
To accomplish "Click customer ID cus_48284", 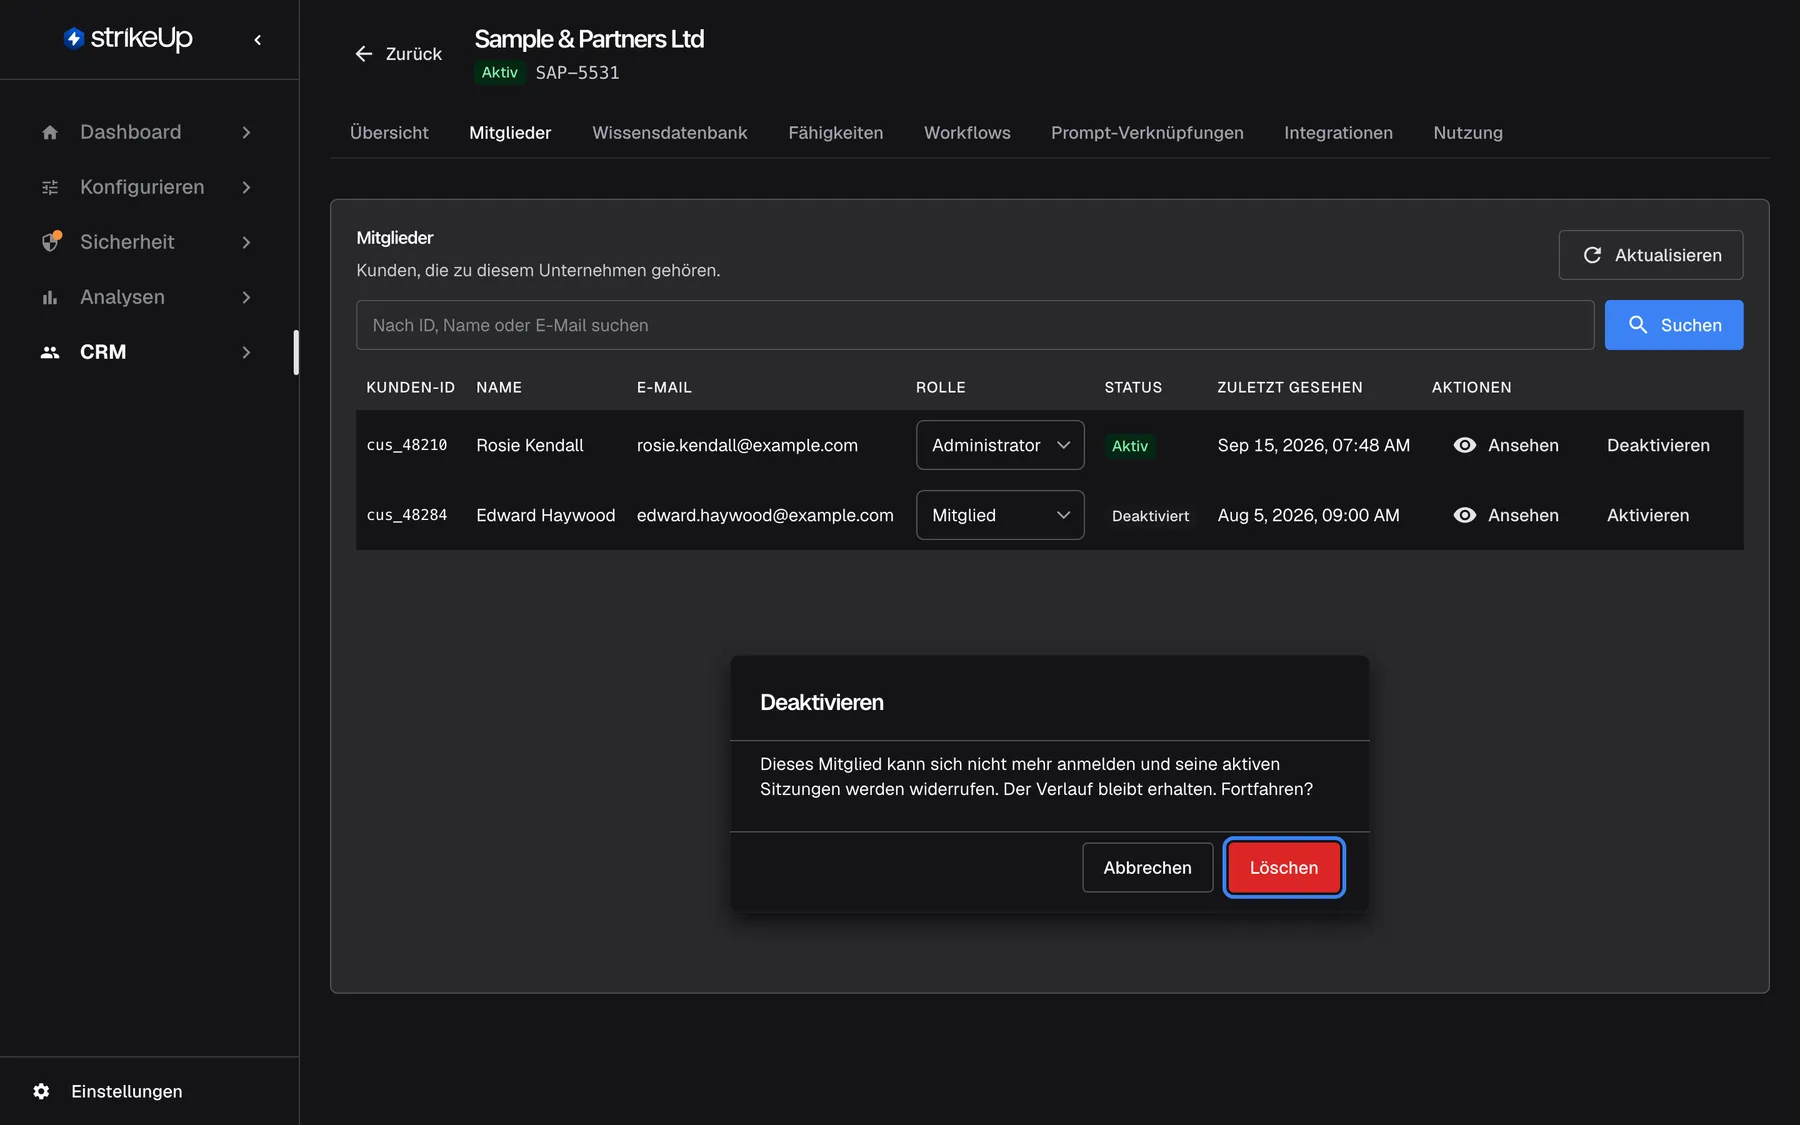I will click(x=407, y=515).
